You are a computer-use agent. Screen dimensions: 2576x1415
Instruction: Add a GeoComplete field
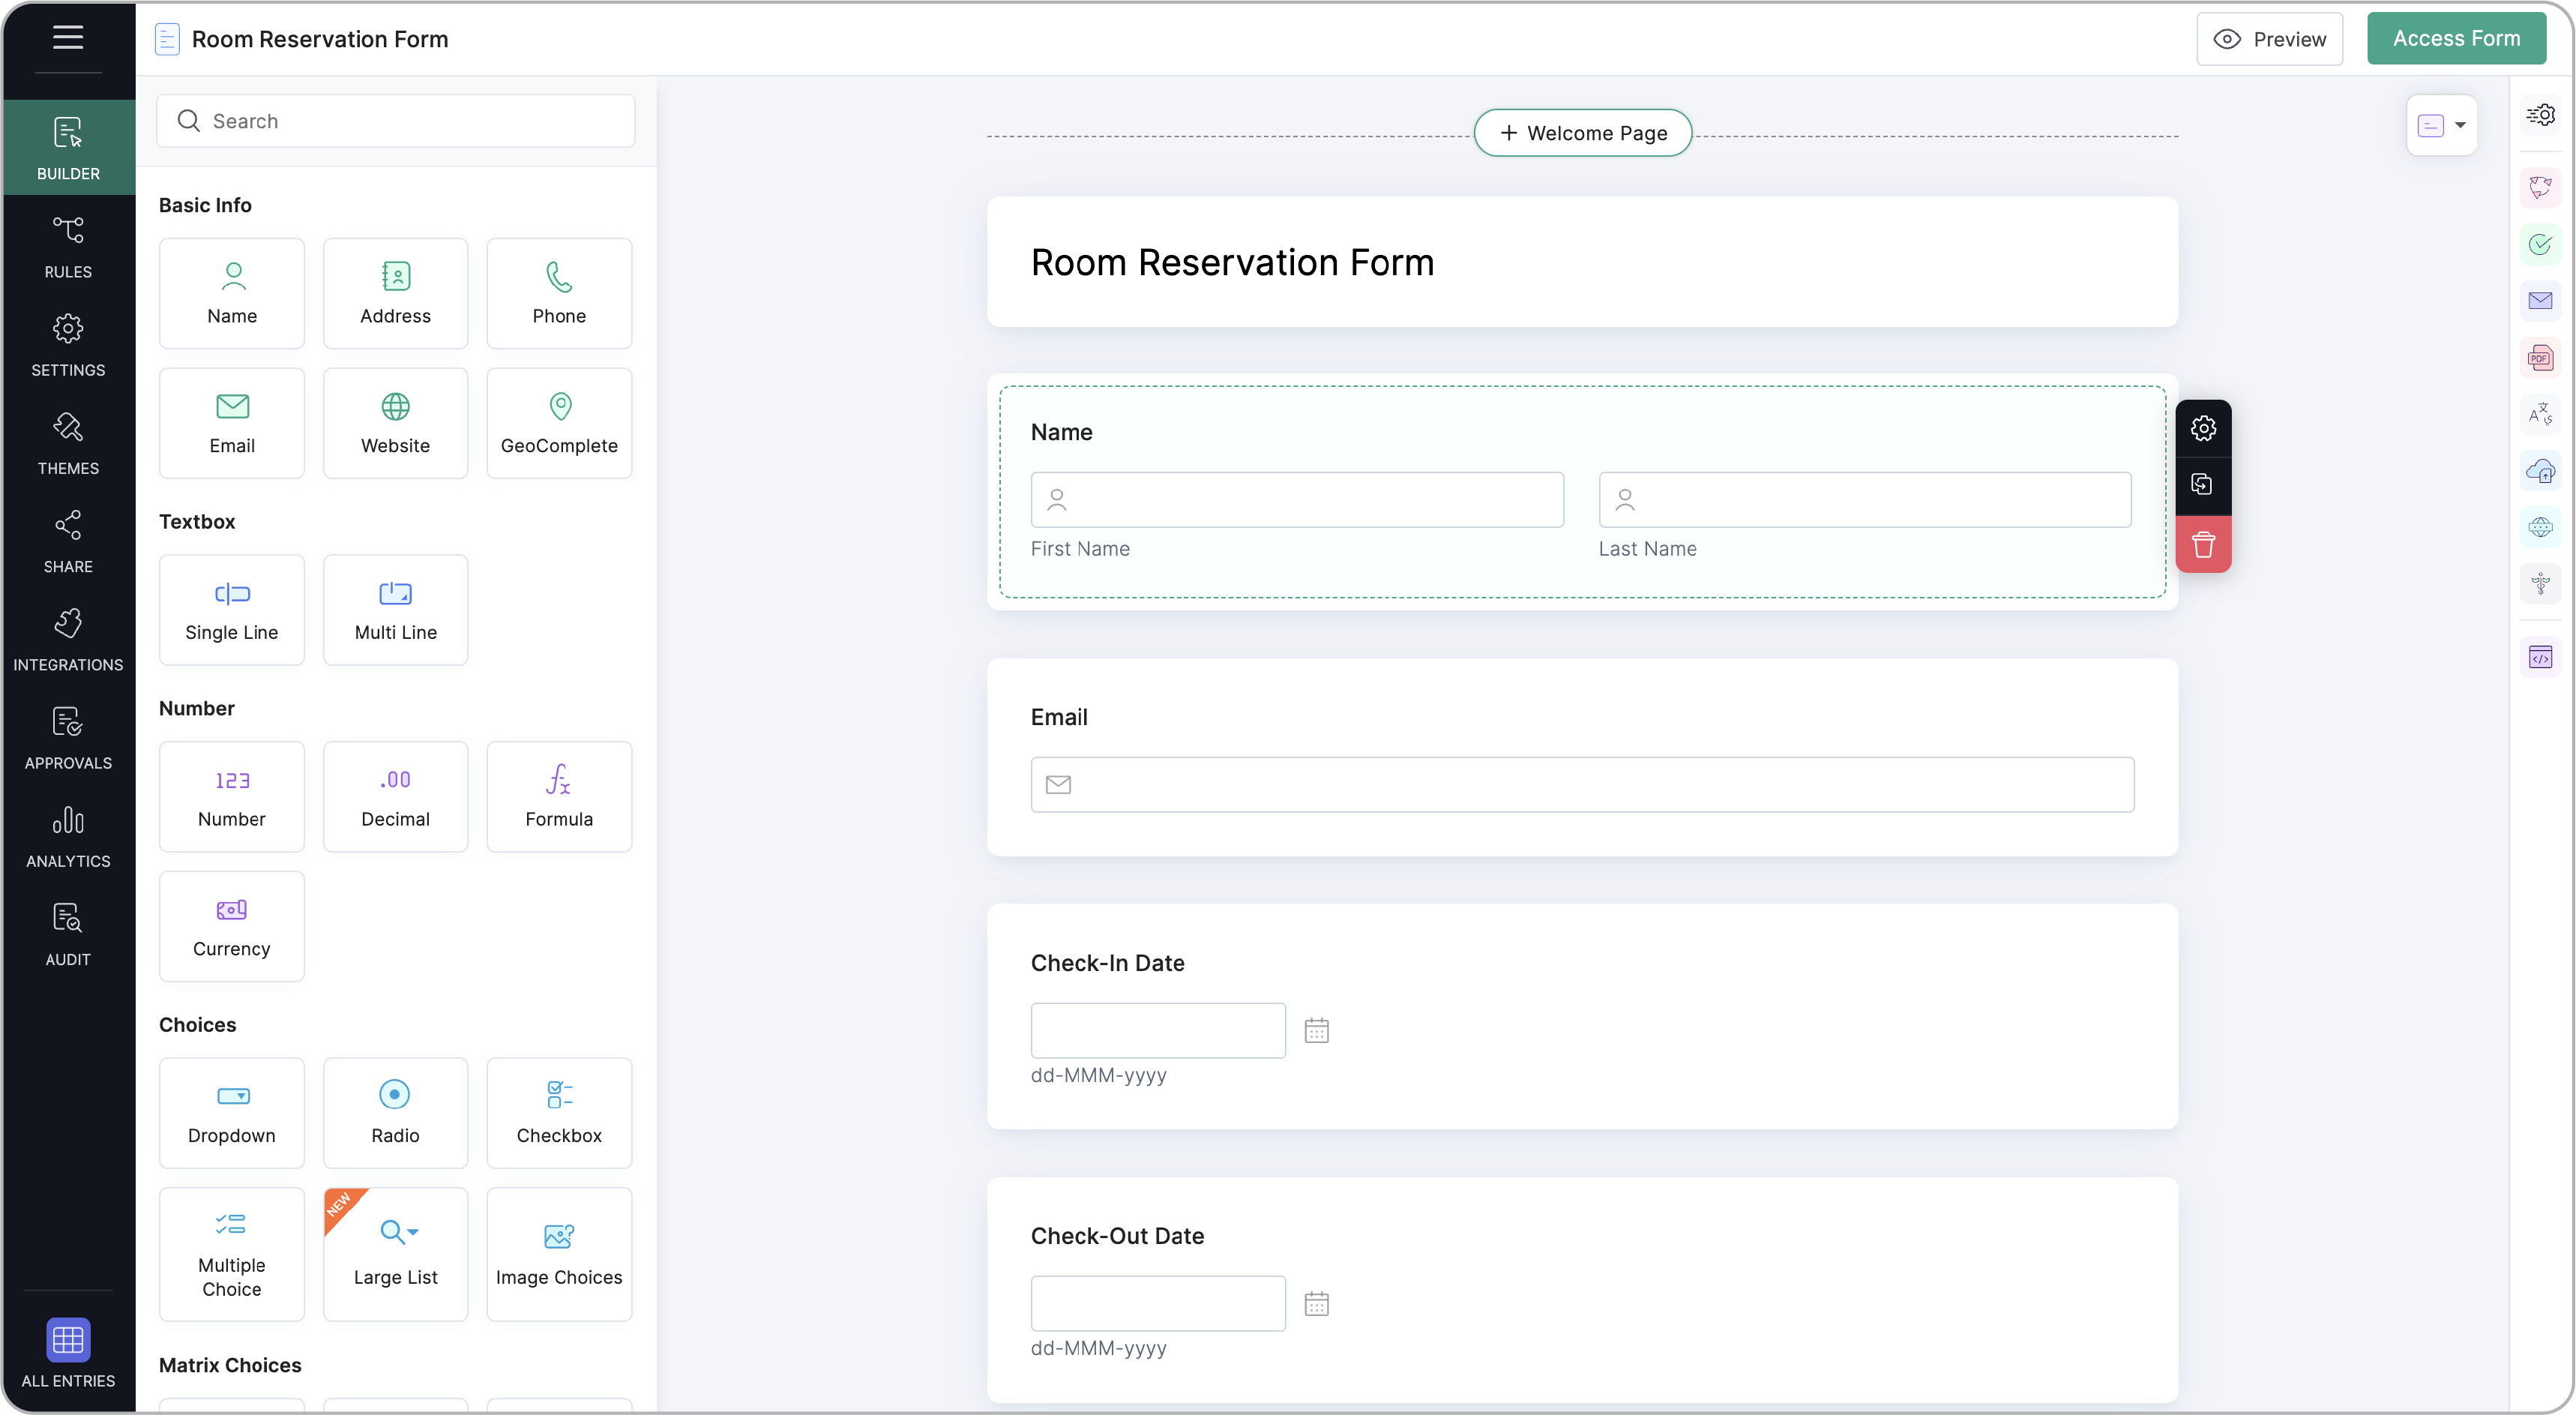(559, 423)
